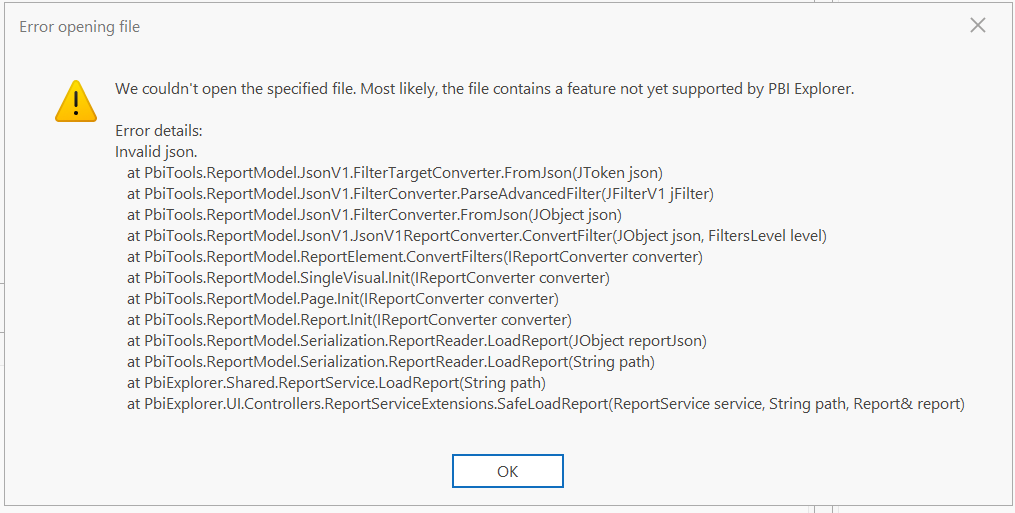Click the ReportService.LoadReport stack trace line

tap(336, 383)
